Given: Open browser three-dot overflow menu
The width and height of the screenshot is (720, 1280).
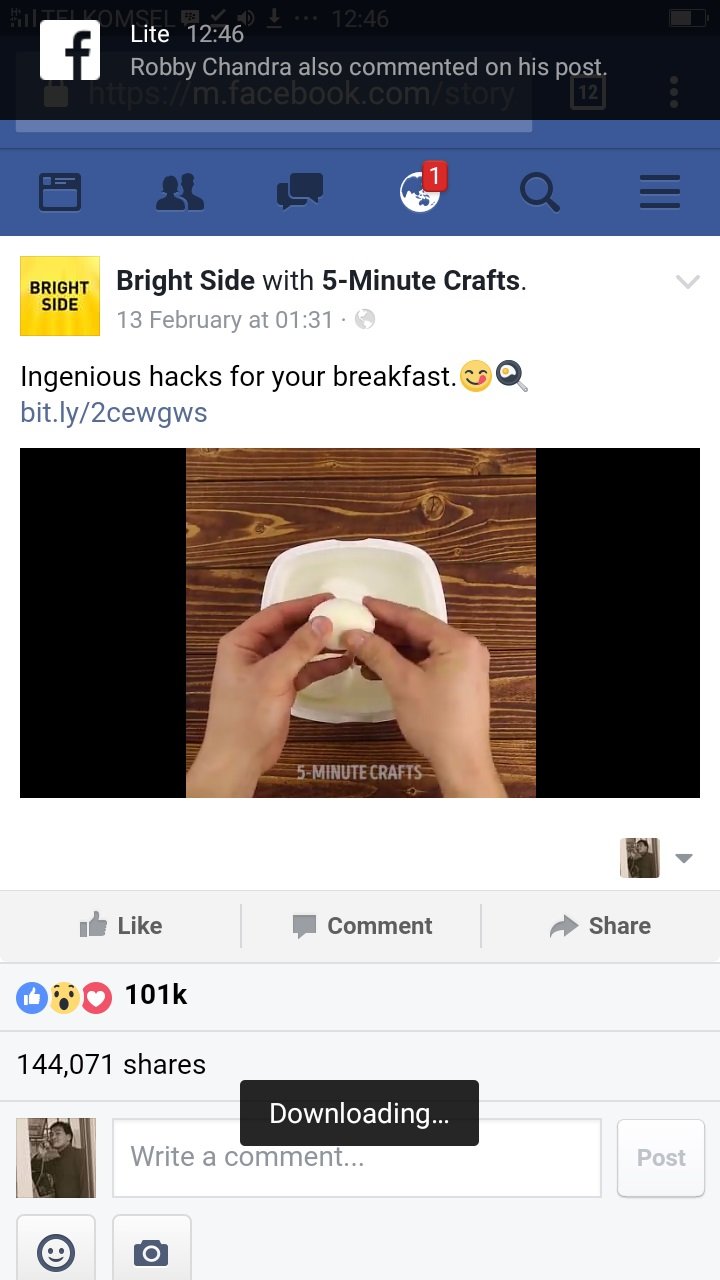Looking at the screenshot, I should click(x=674, y=92).
